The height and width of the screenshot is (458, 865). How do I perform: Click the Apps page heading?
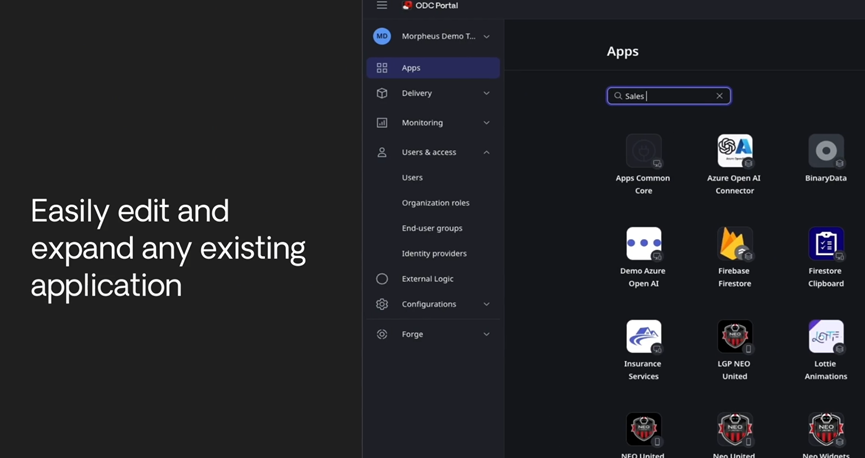[623, 51]
